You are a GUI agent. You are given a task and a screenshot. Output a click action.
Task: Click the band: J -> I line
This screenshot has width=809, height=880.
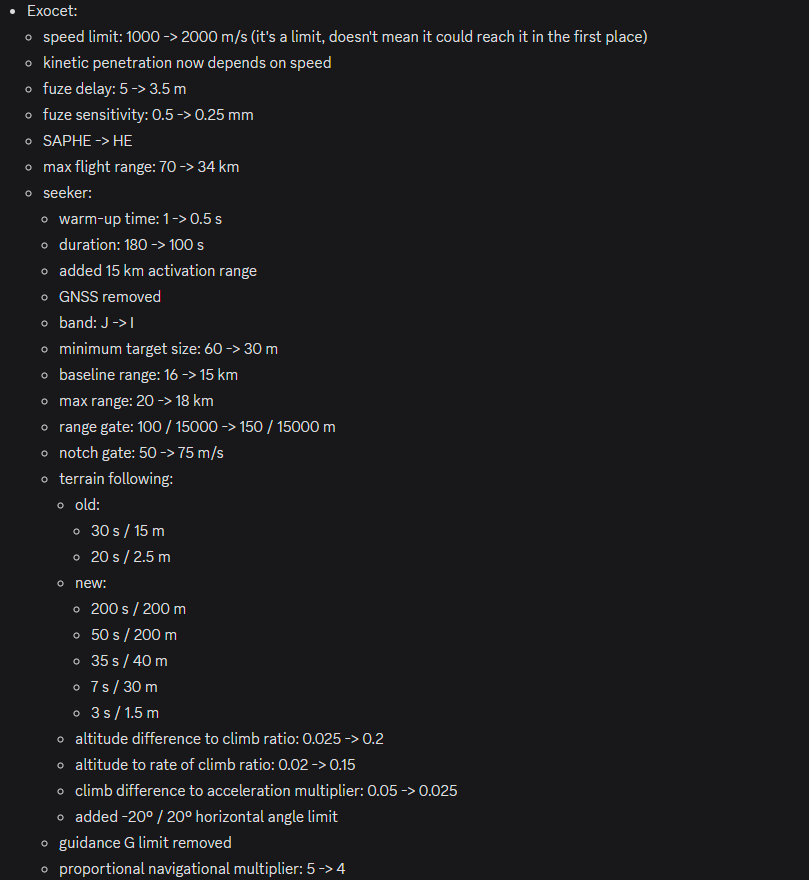tap(97, 323)
